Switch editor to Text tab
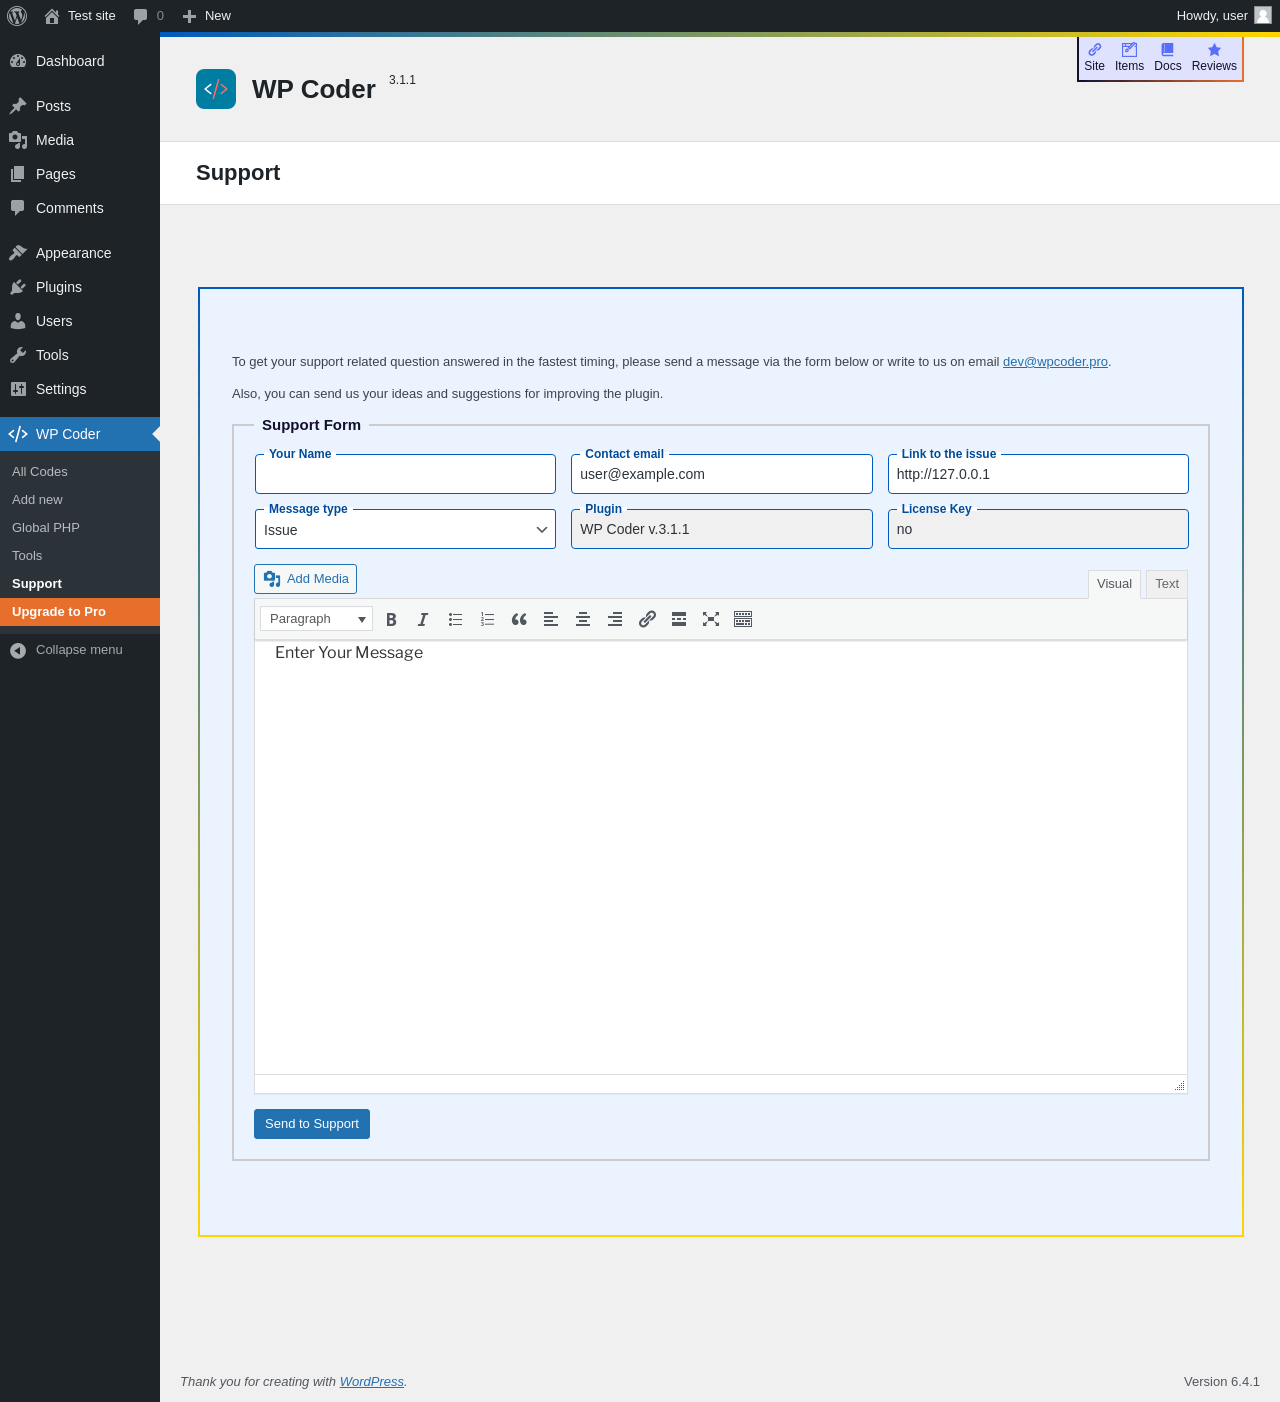Screen dimensions: 1280x1402 pos(1167,584)
